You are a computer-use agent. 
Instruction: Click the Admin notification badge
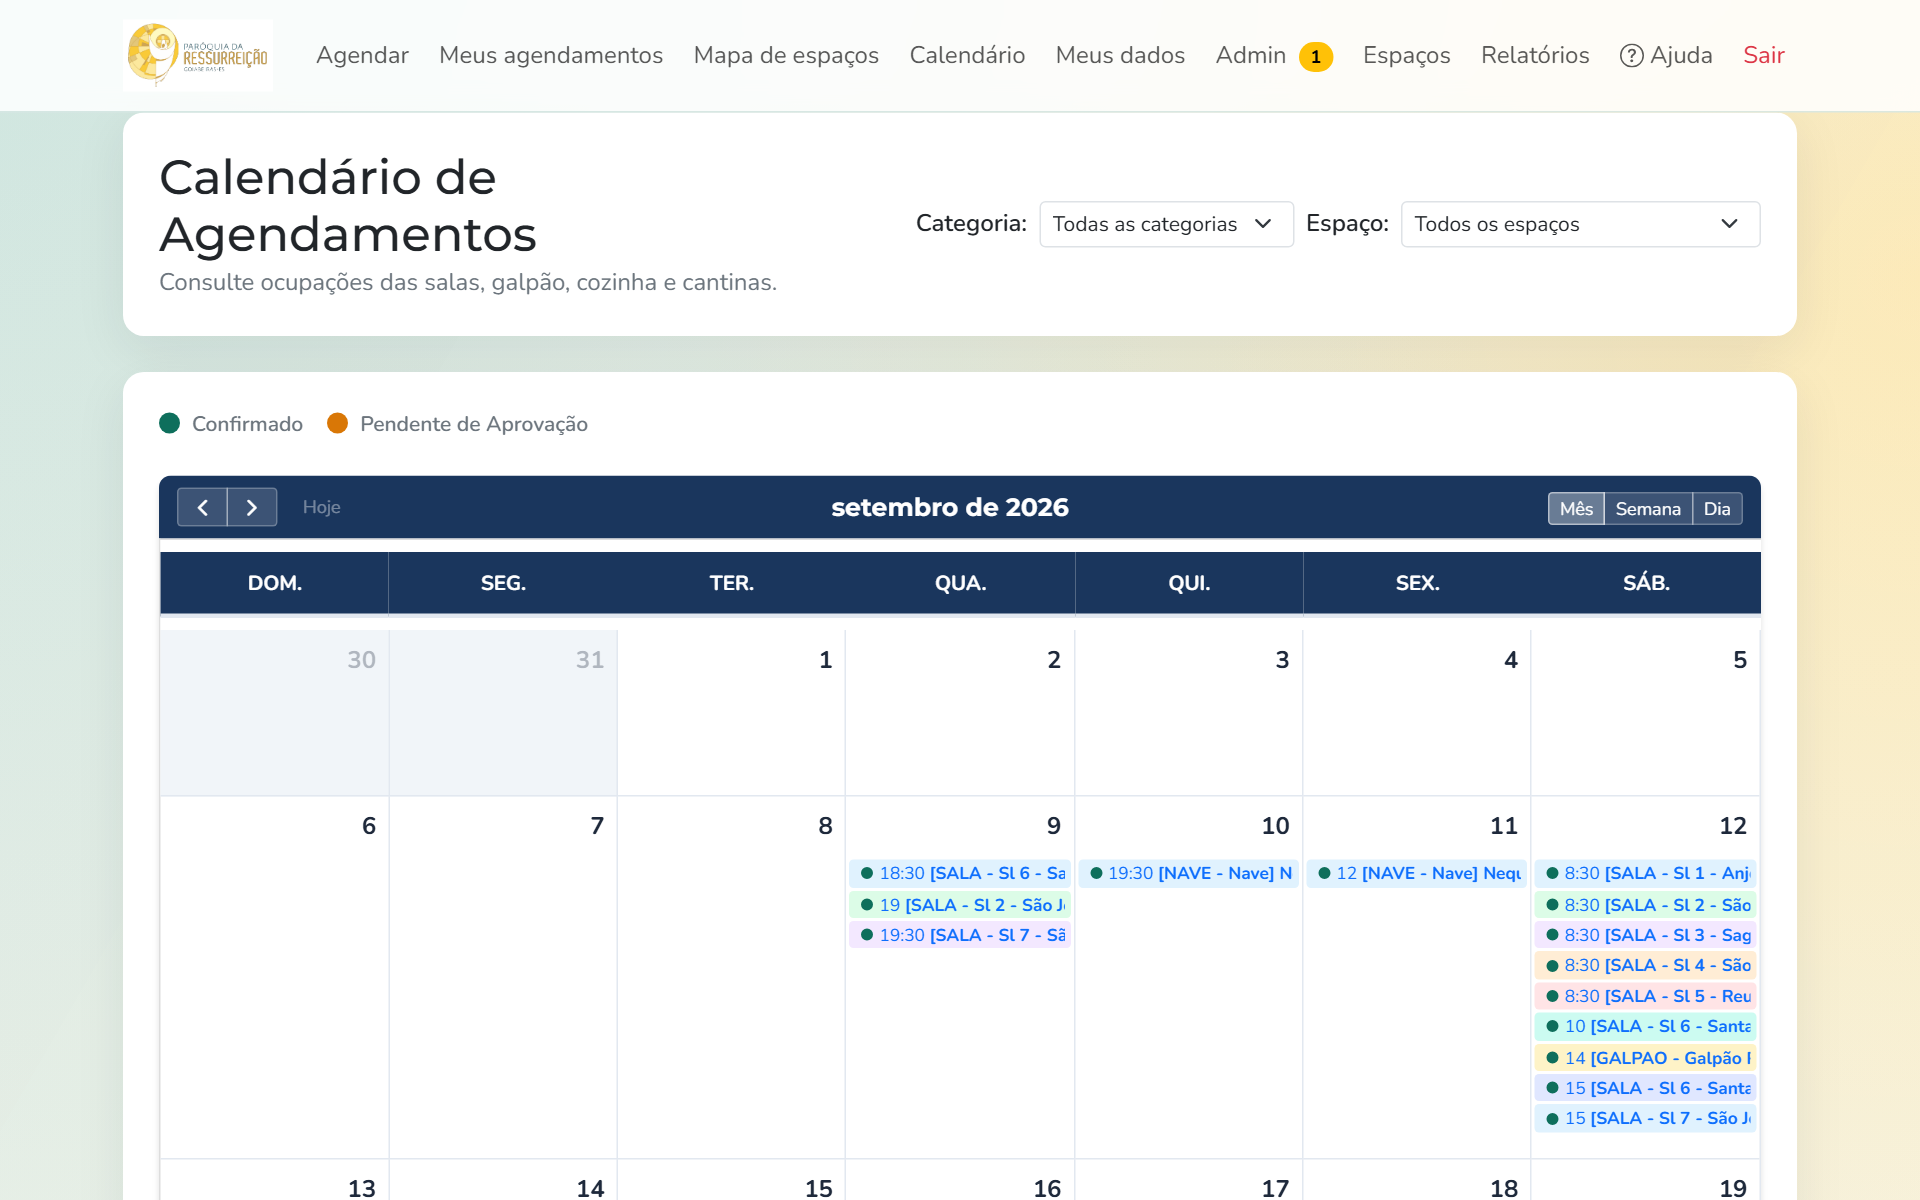tap(1316, 57)
